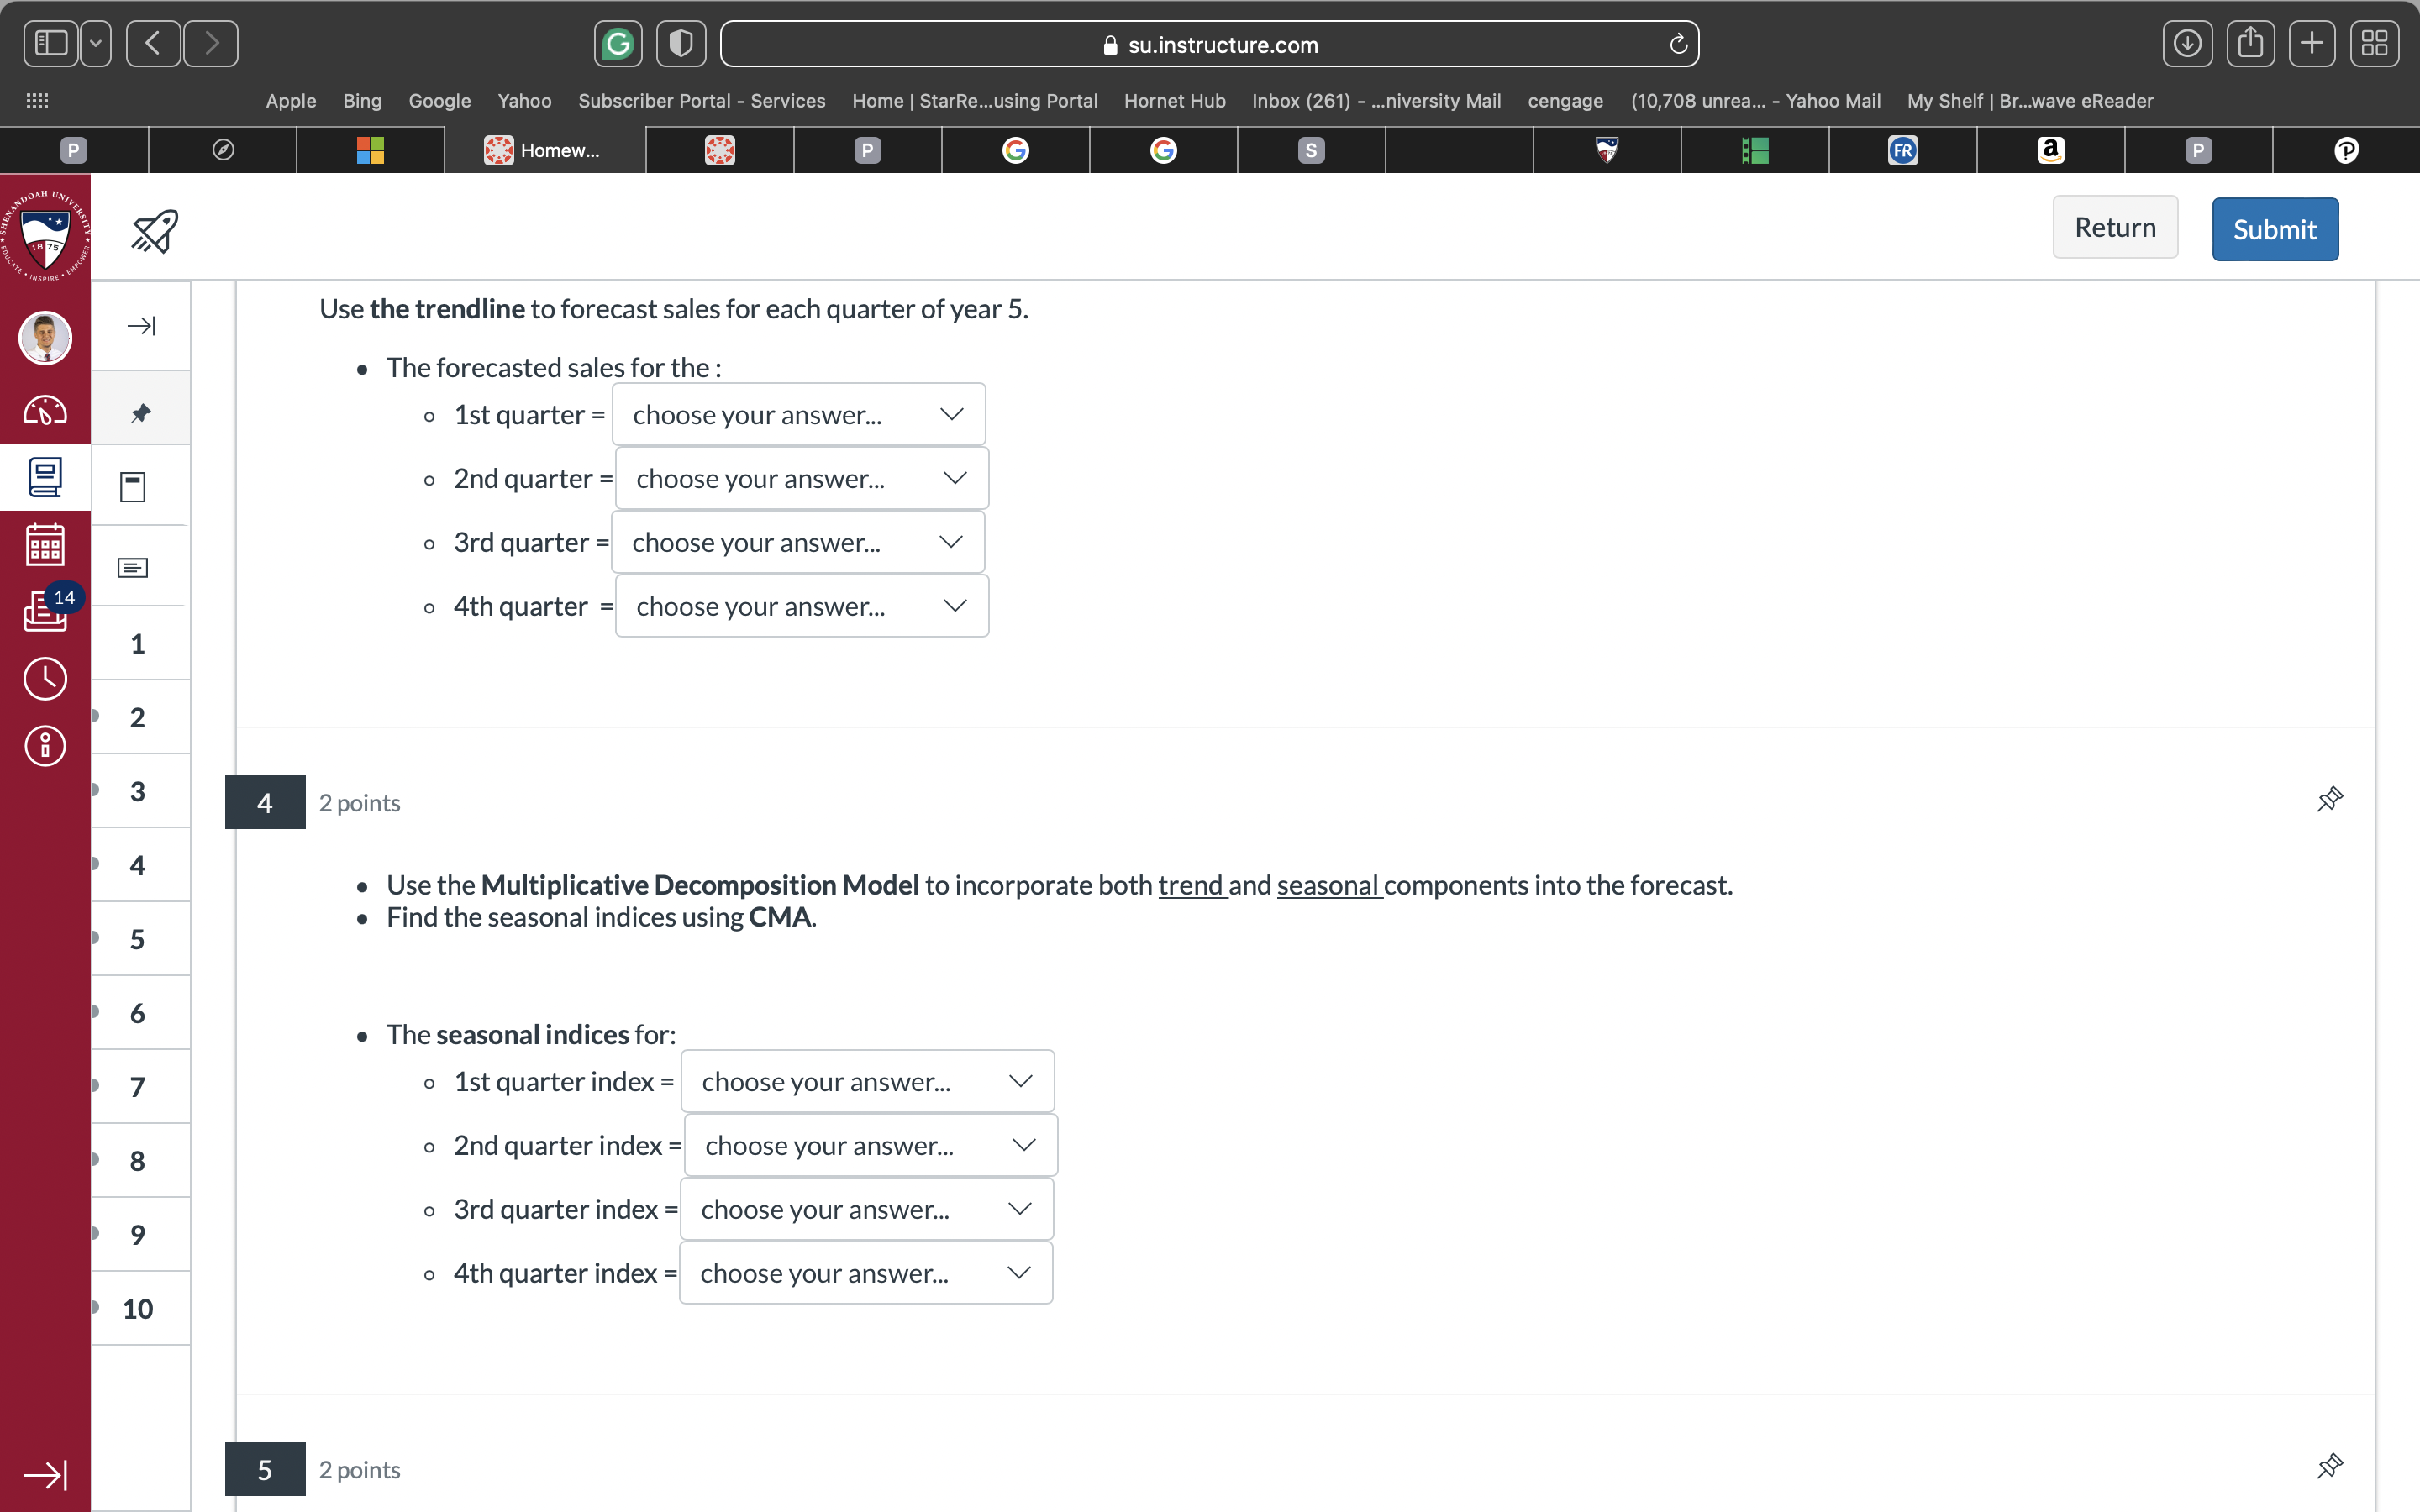Viewport: 2420px width, 1512px height.
Task: Click the Return button
Action: coord(2114,228)
